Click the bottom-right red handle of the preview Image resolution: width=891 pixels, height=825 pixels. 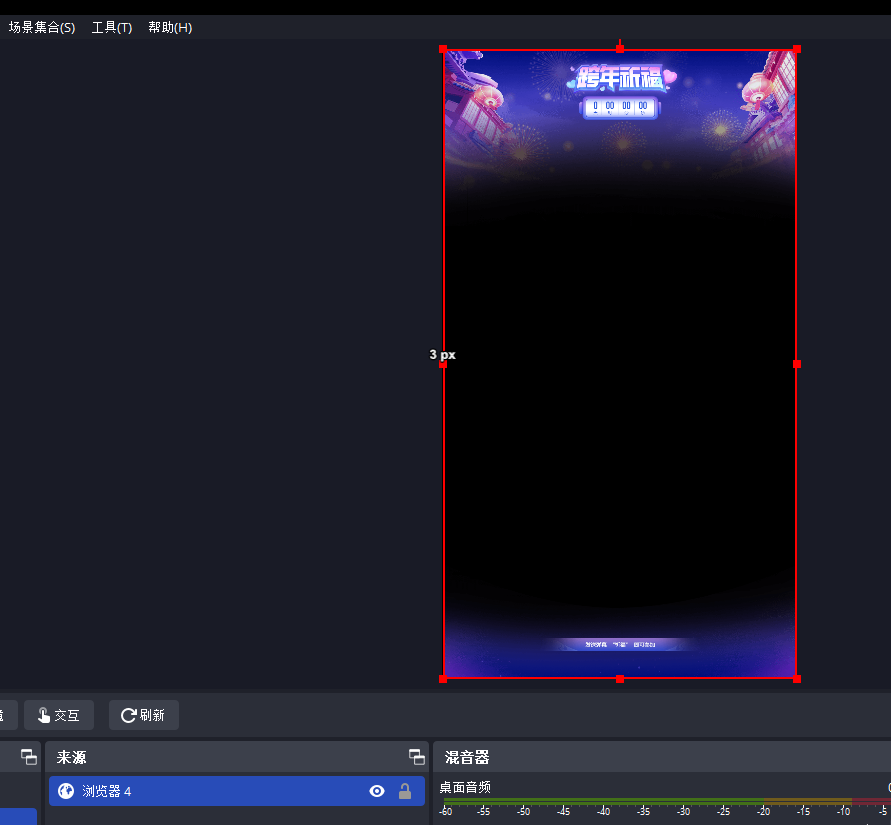(x=797, y=679)
